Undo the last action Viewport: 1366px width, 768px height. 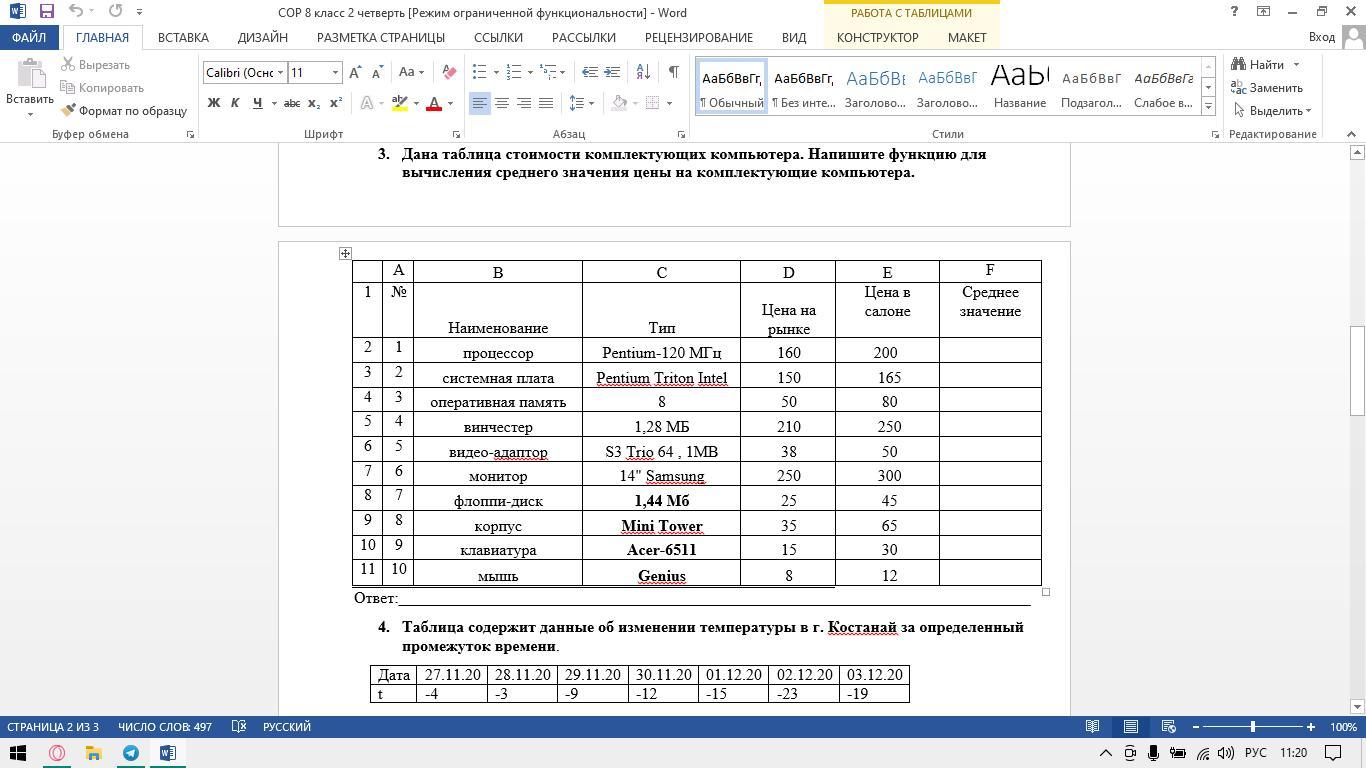click(76, 12)
